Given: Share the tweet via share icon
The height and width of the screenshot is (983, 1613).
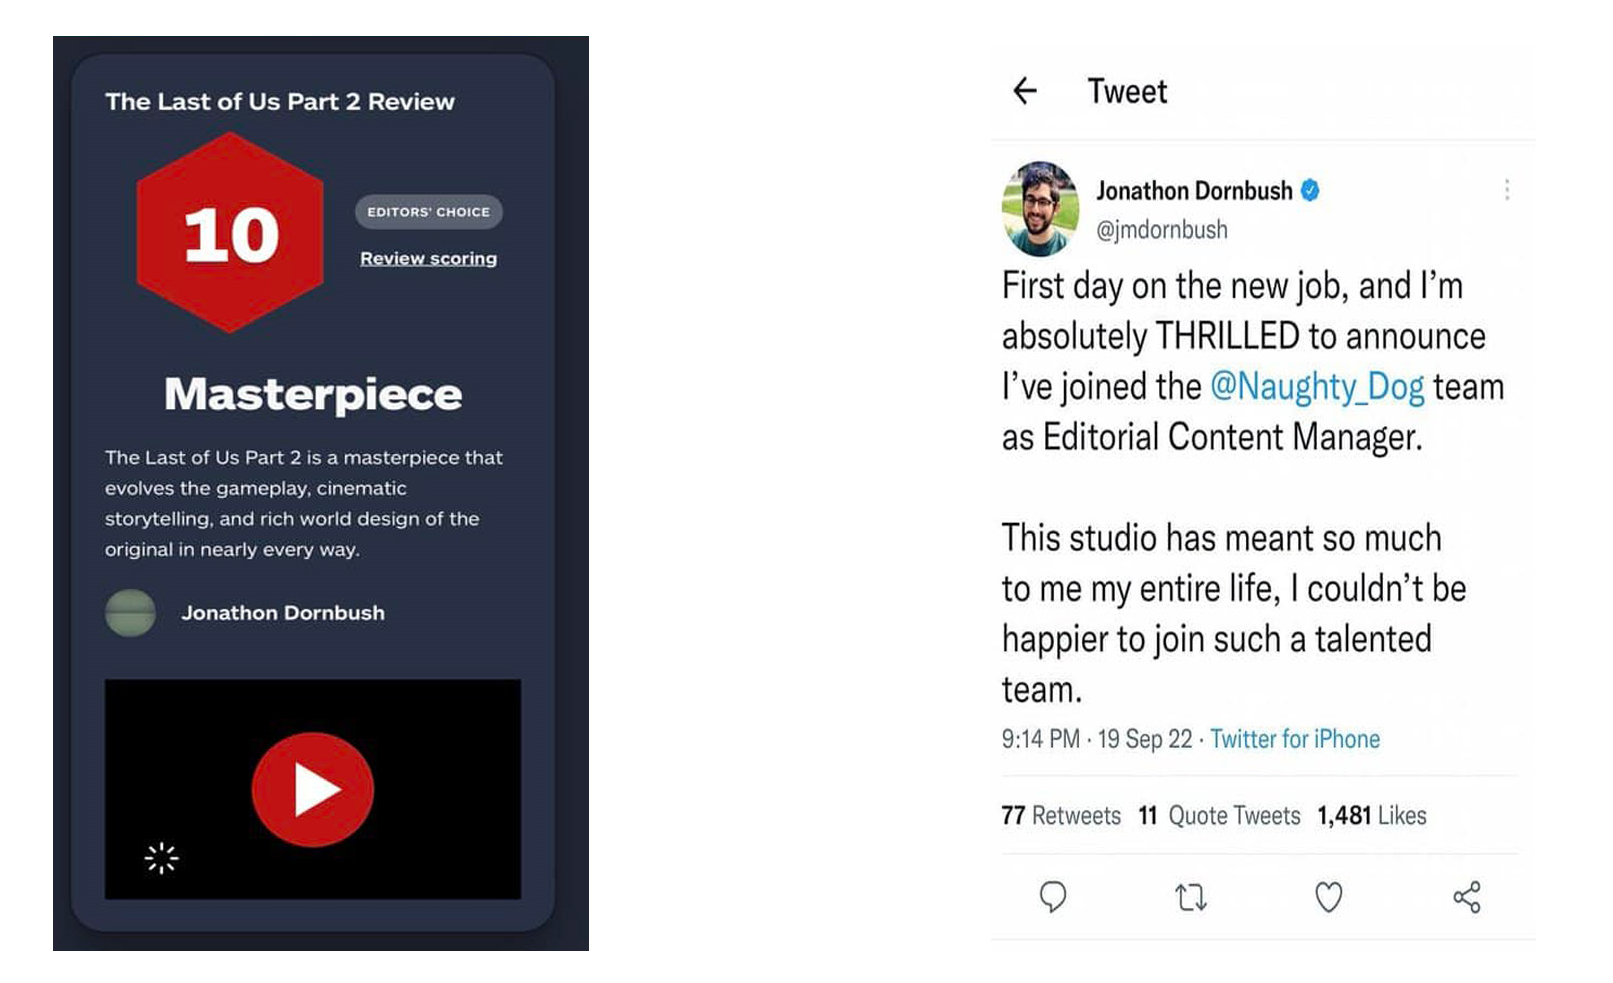Looking at the screenshot, I should (1467, 897).
